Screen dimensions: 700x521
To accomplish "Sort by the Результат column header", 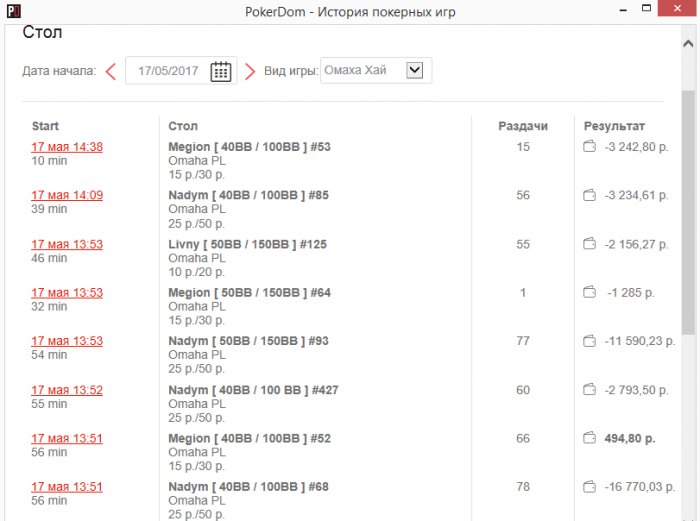I will click(x=614, y=126).
